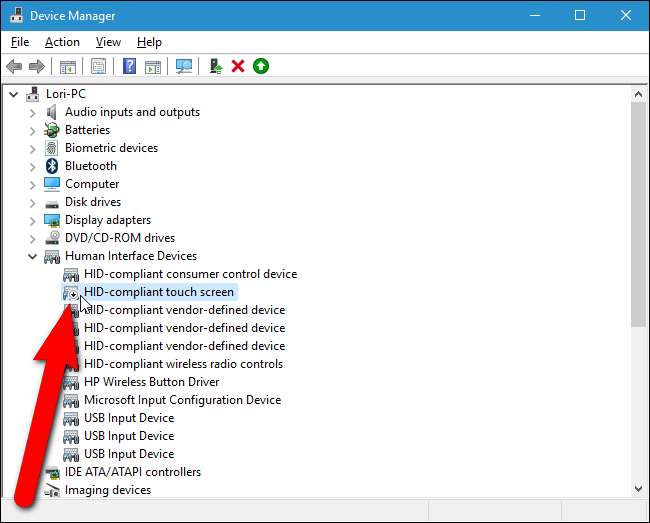The width and height of the screenshot is (650, 523).
Task: Open the File menu
Action: coord(20,42)
